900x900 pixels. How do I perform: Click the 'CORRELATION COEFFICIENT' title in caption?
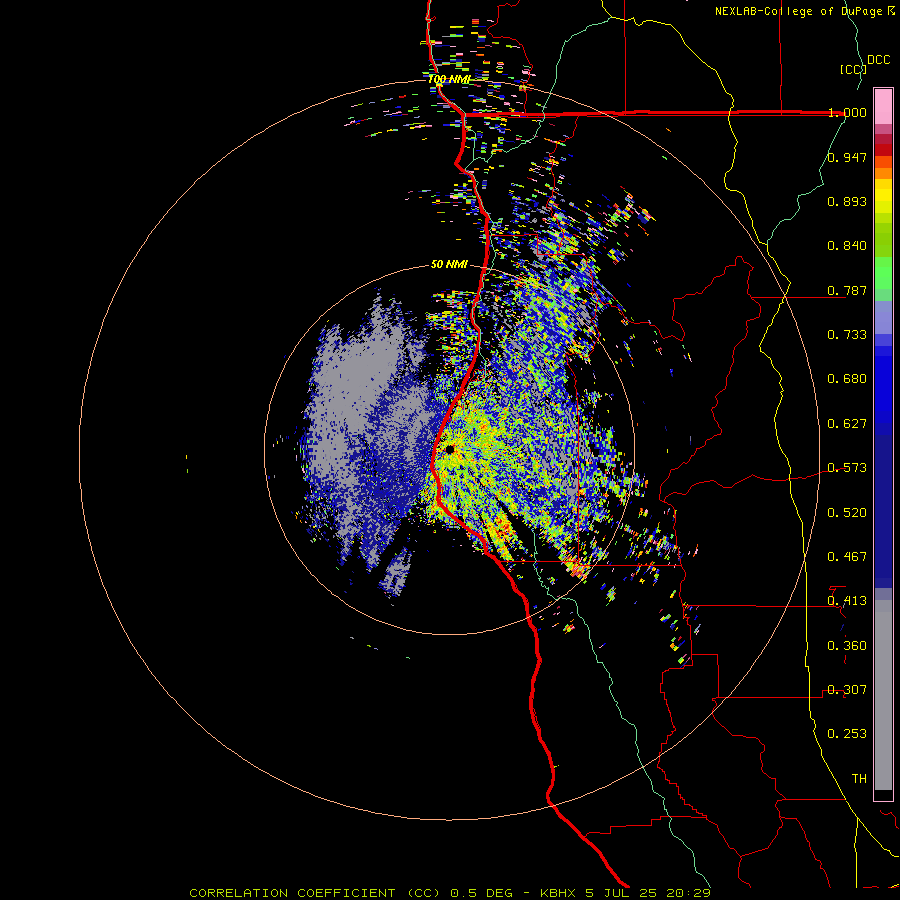(x=292, y=893)
